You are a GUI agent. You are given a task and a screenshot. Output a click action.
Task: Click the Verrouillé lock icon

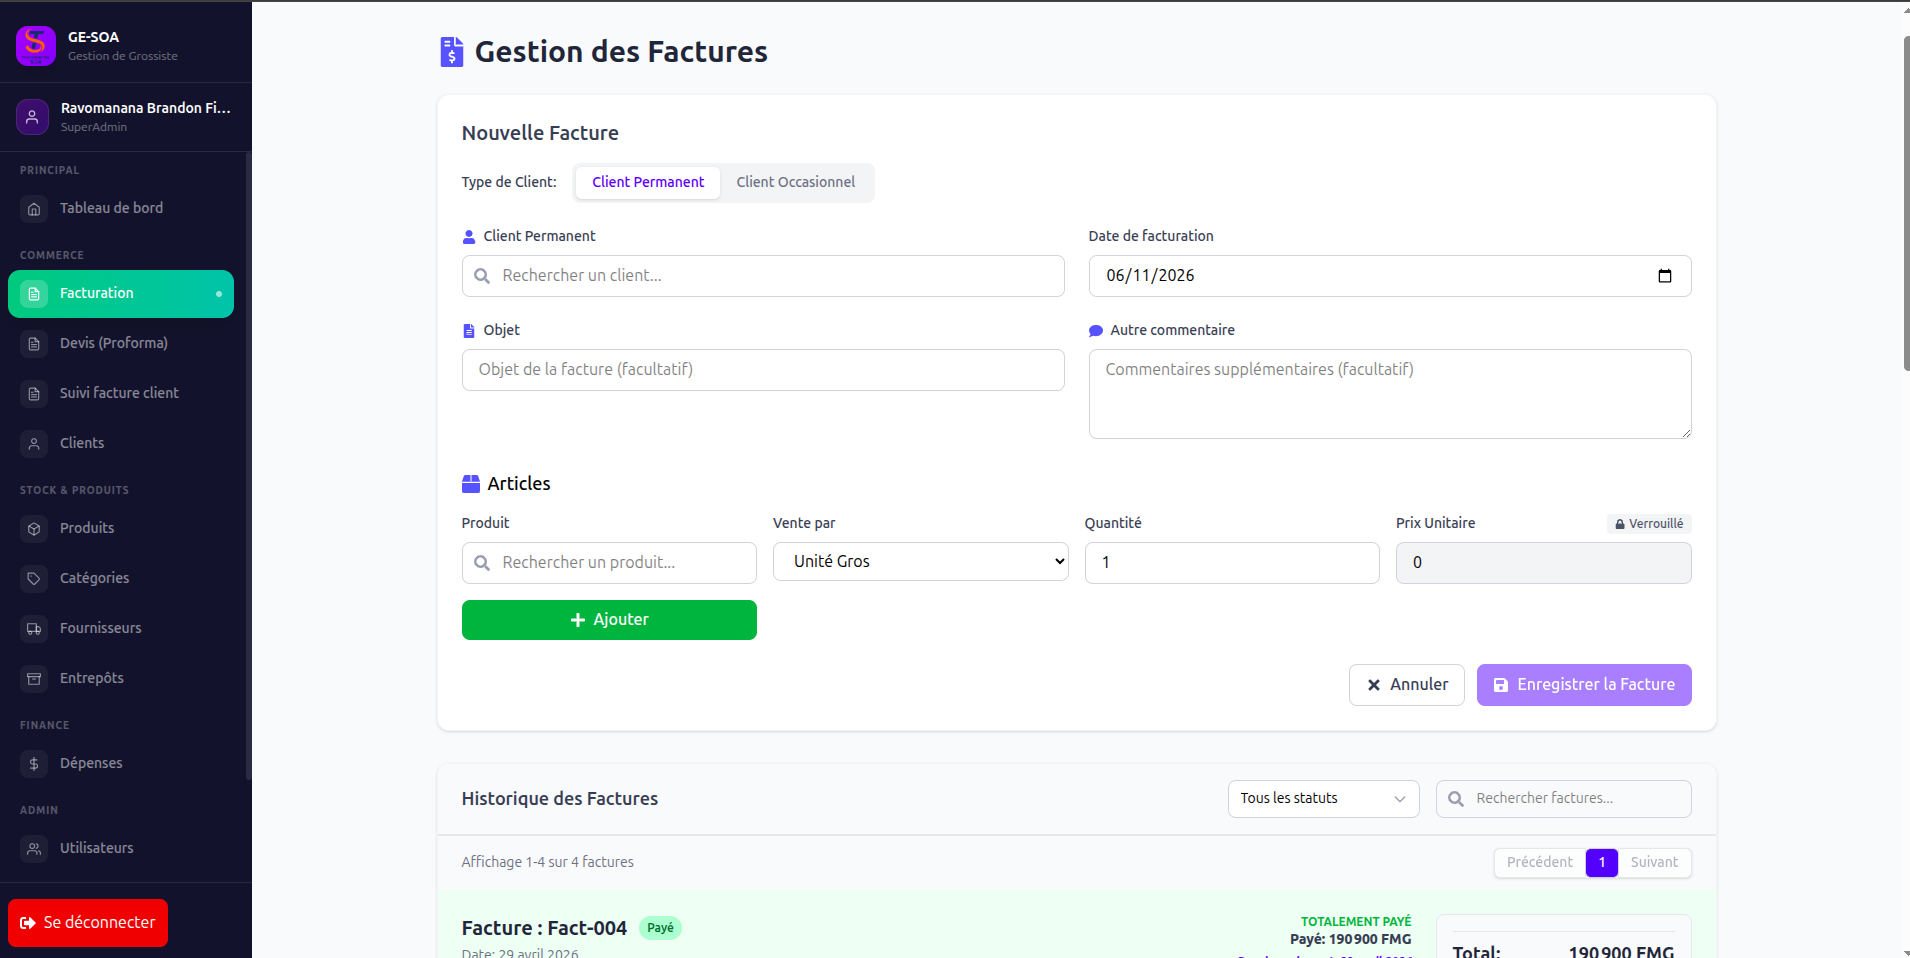click(1620, 524)
